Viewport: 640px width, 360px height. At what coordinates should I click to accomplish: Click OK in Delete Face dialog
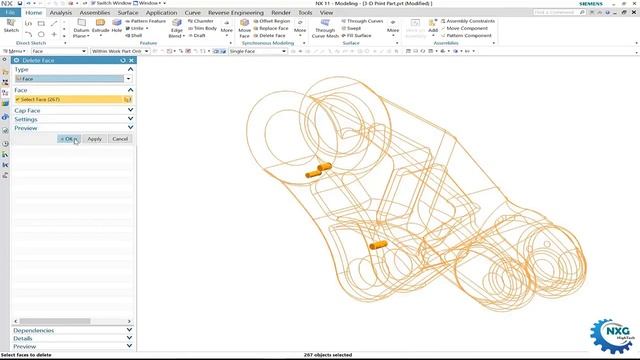pyautogui.click(x=69, y=139)
